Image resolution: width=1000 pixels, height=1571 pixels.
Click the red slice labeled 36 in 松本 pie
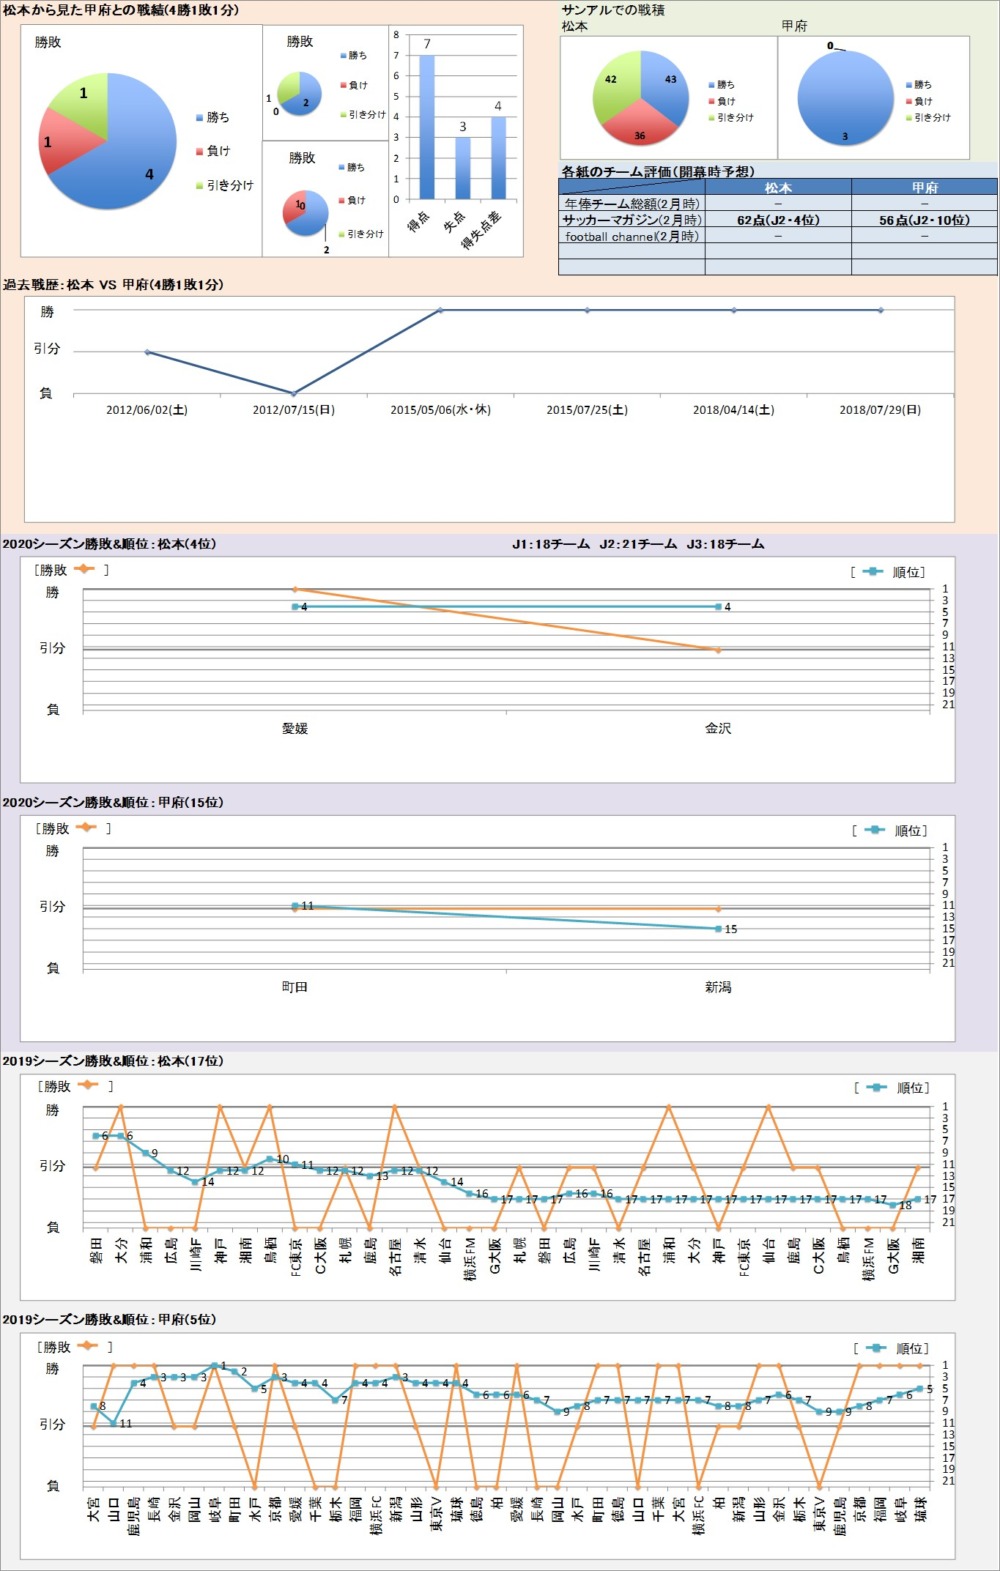coord(640,129)
